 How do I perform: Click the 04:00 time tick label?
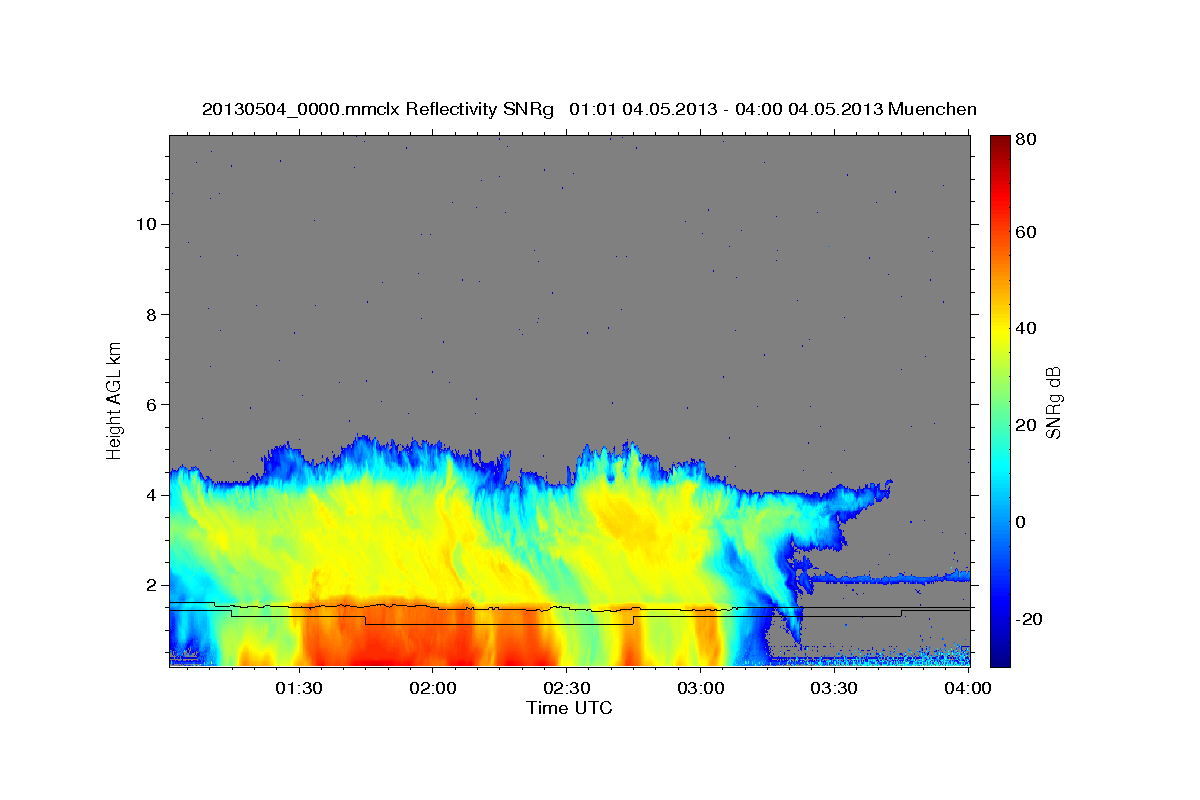pyautogui.click(x=968, y=688)
